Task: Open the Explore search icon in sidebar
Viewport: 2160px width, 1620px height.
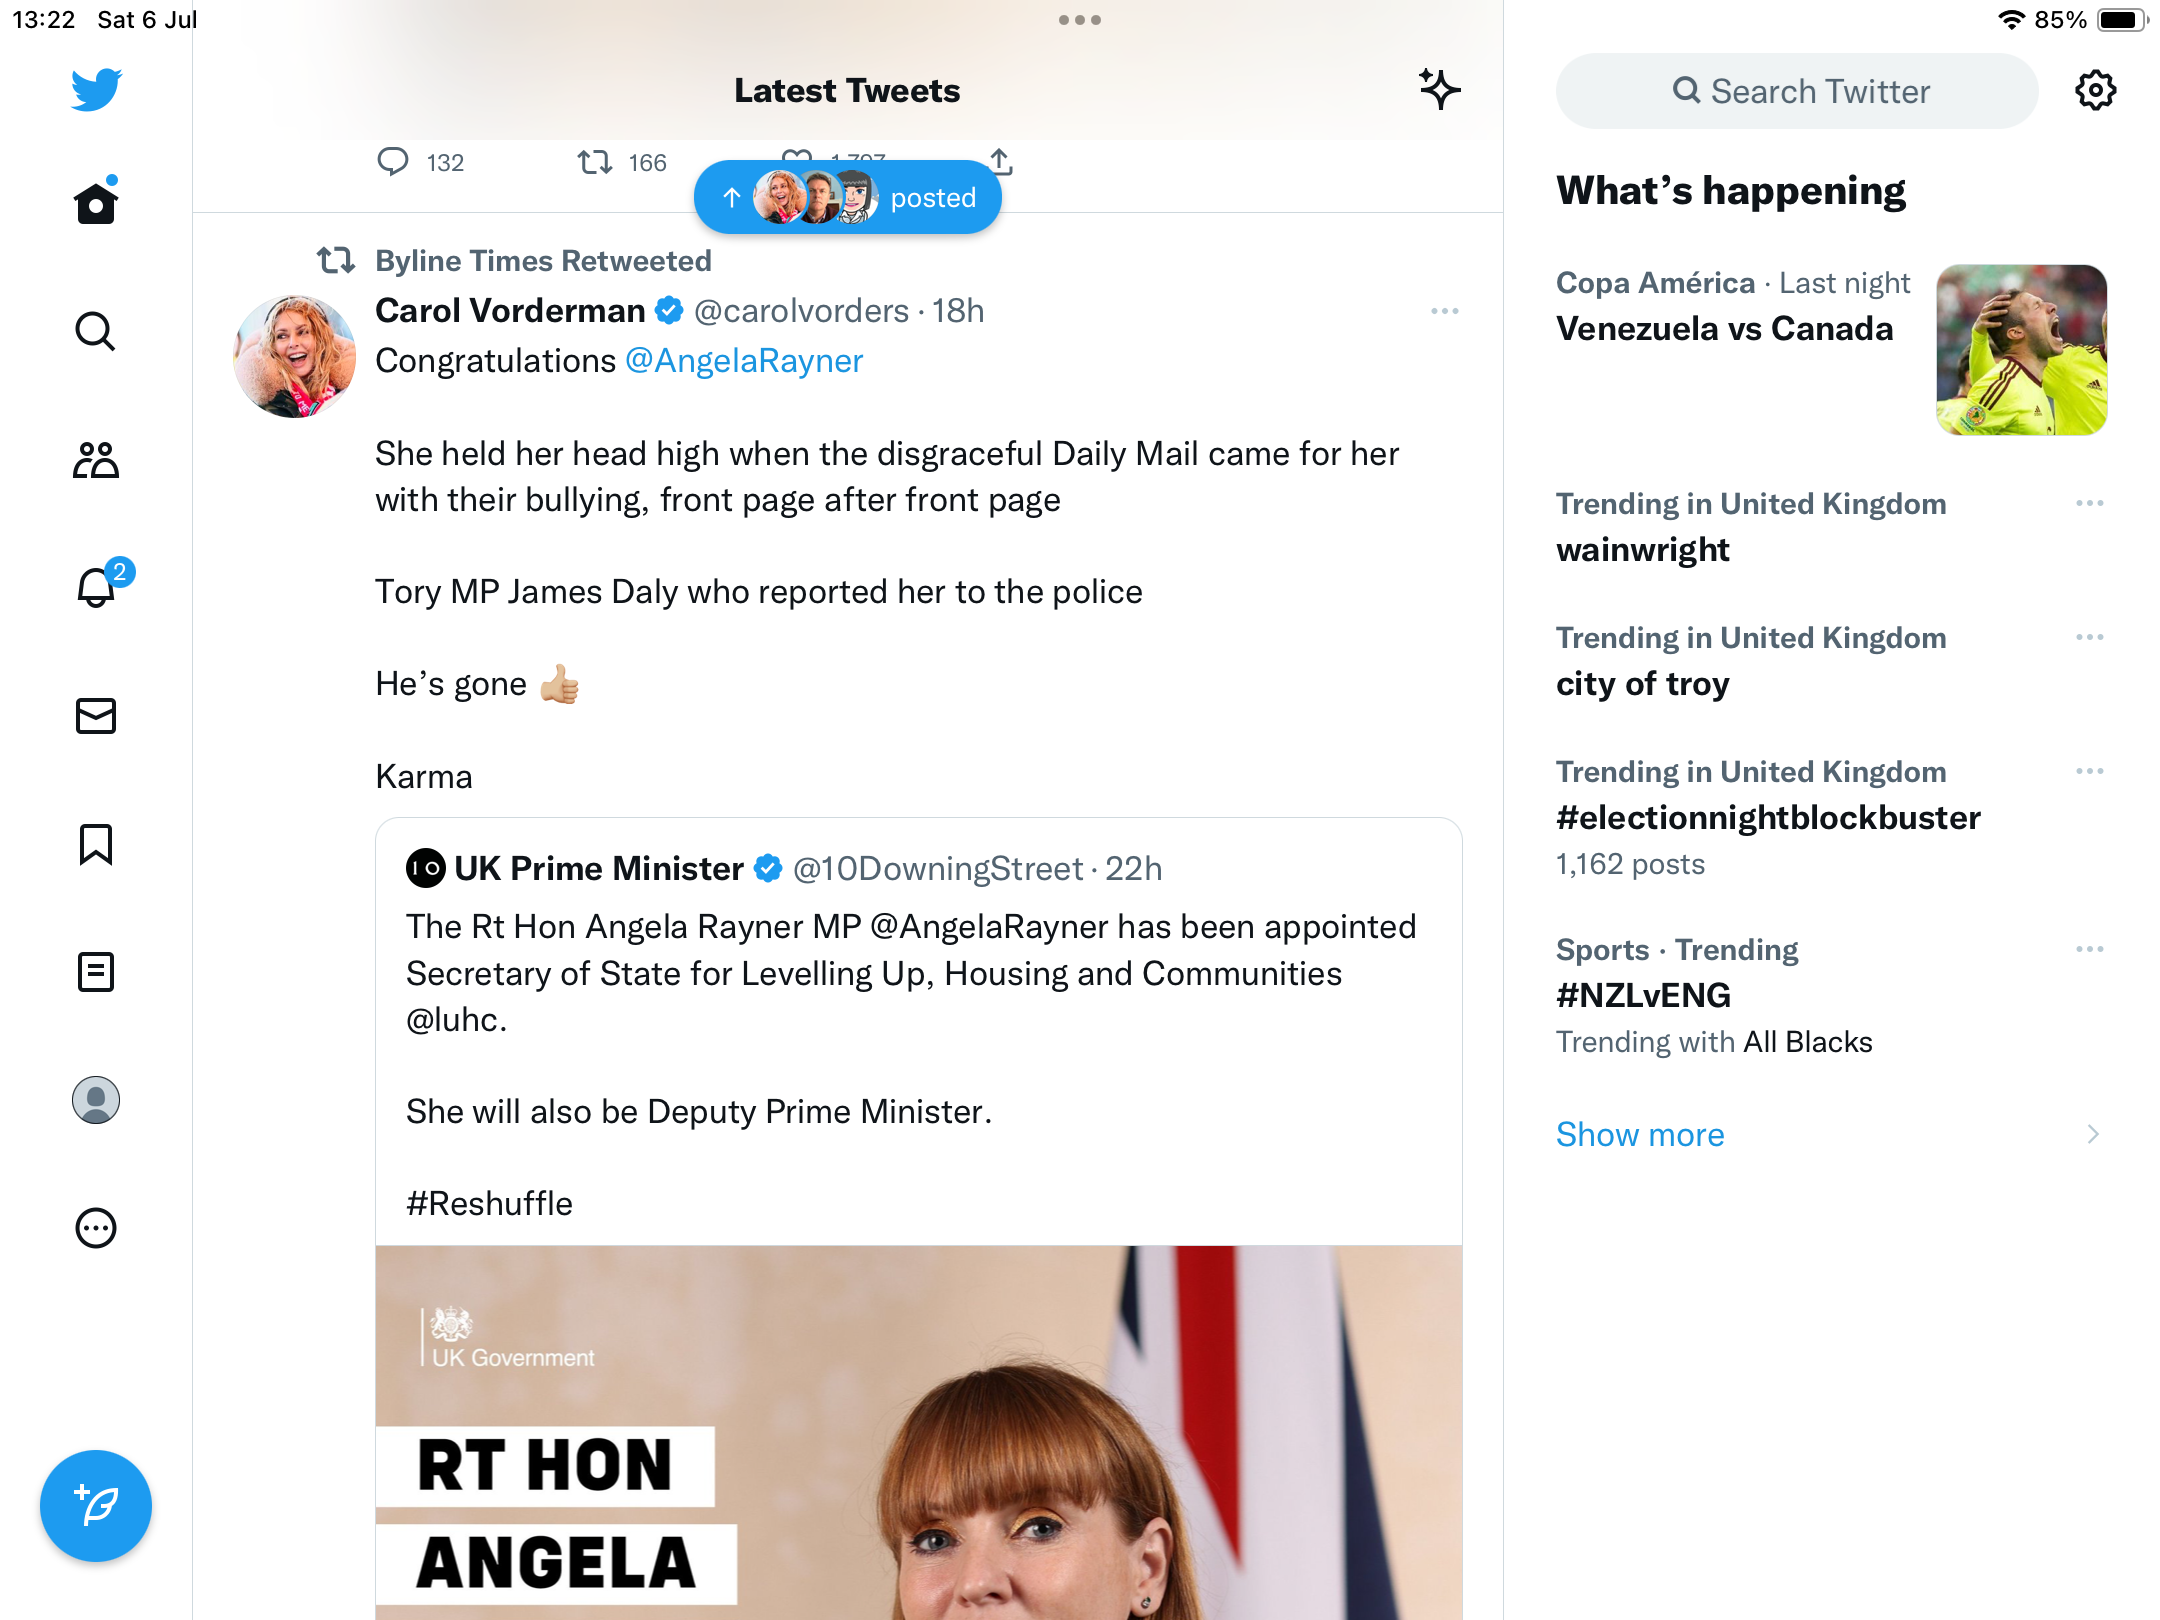Action: pyautogui.click(x=96, y=332)
